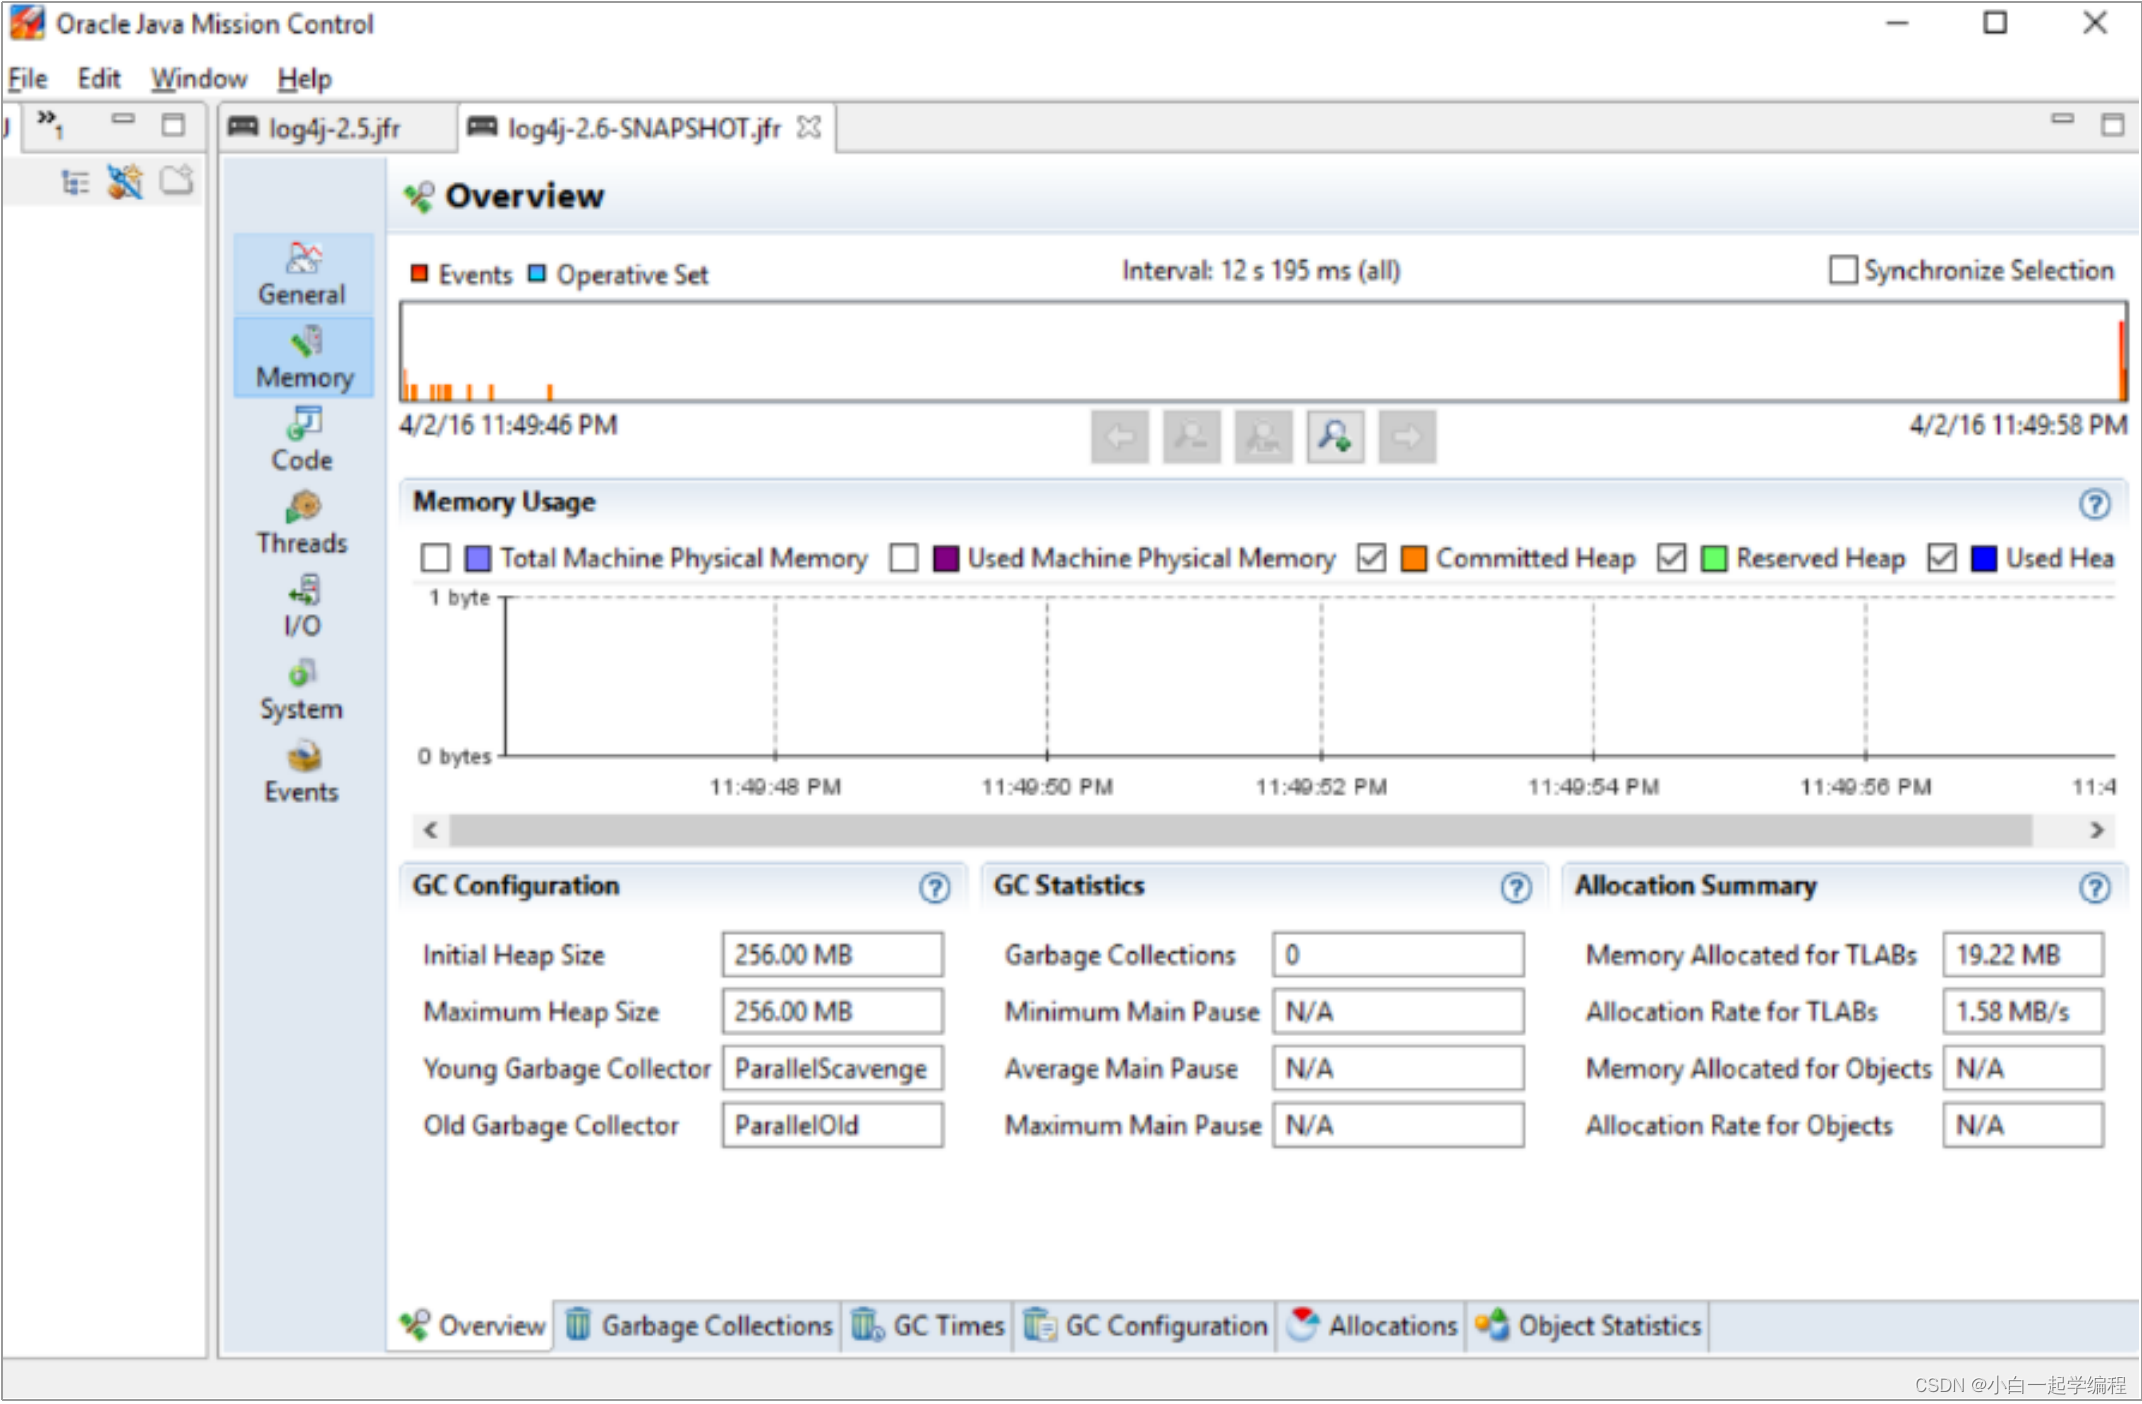The width and height of the screenshot is (2142, 1404).
Task: Check Total Machine Physical Memory
Action: point(435,558)
